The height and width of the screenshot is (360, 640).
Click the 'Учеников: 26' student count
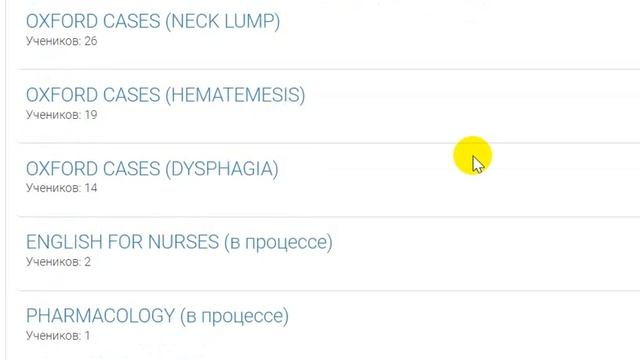click(x=62, y=41)
